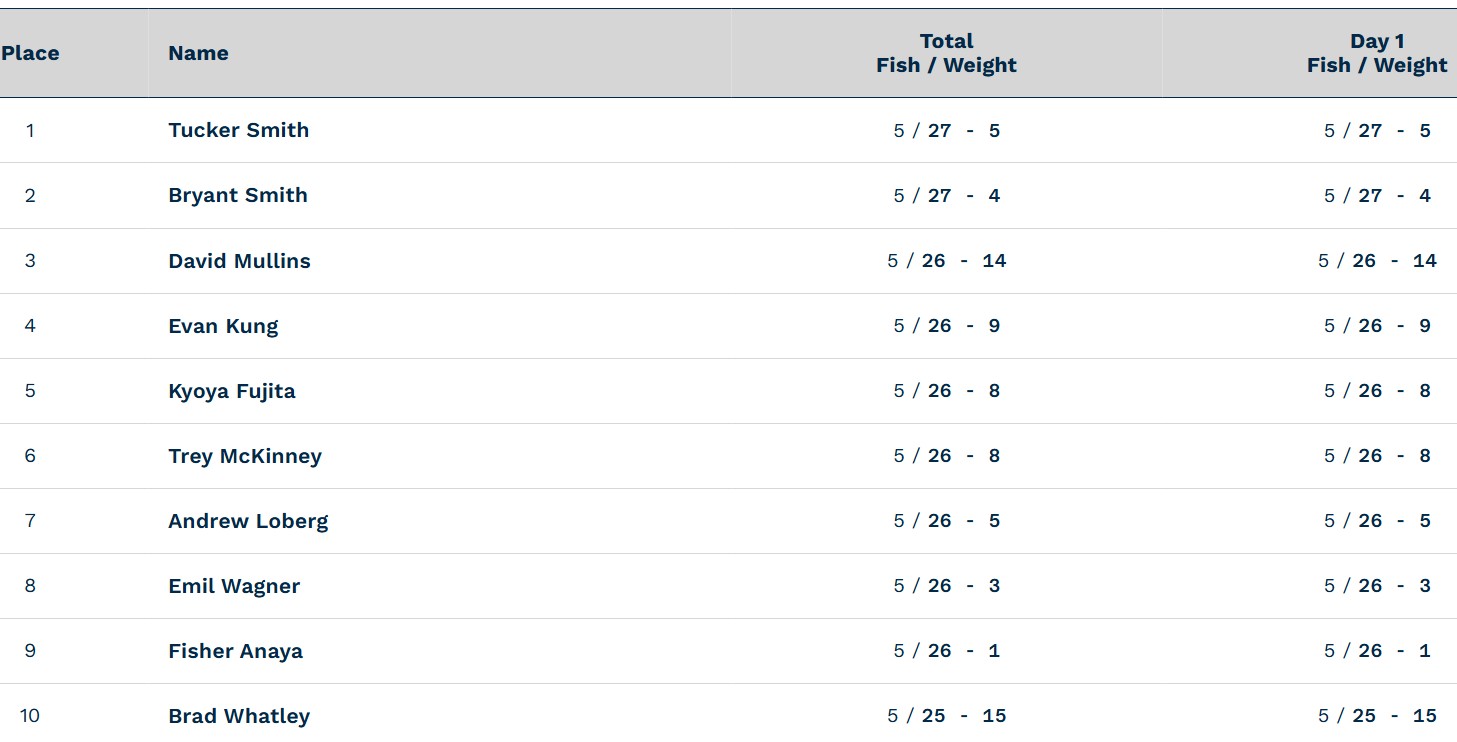Sort by Total Fish / Weight header

pos(946,53)
